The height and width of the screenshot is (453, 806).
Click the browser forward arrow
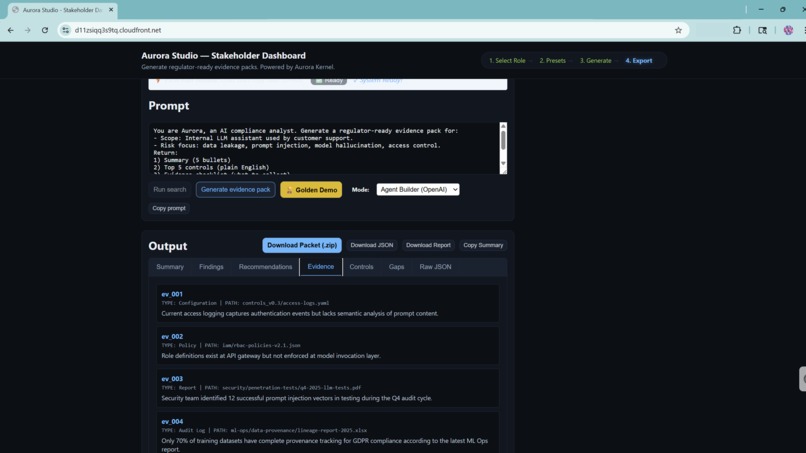coord(27,30)
